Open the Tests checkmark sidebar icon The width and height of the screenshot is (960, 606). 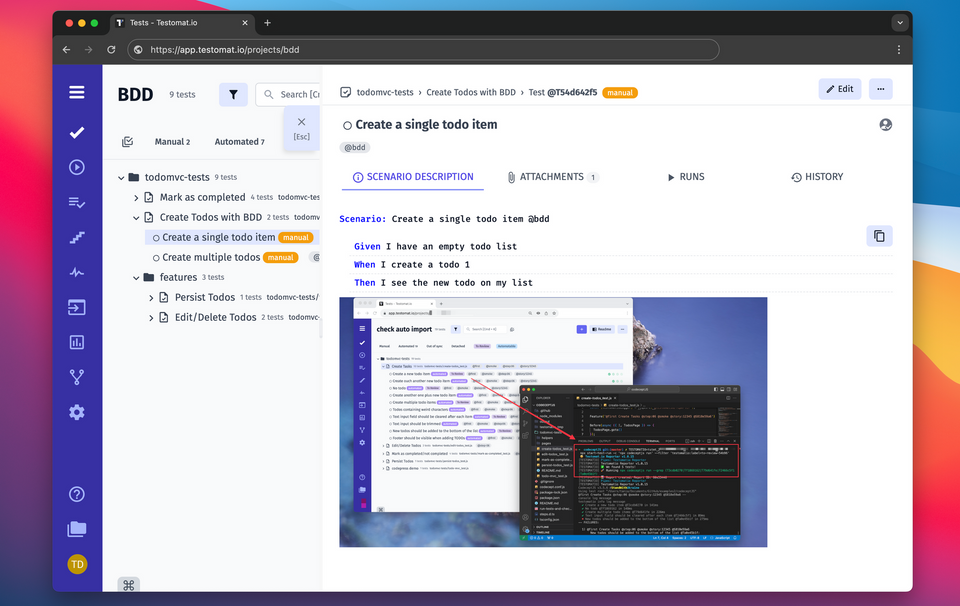[77, 132]
